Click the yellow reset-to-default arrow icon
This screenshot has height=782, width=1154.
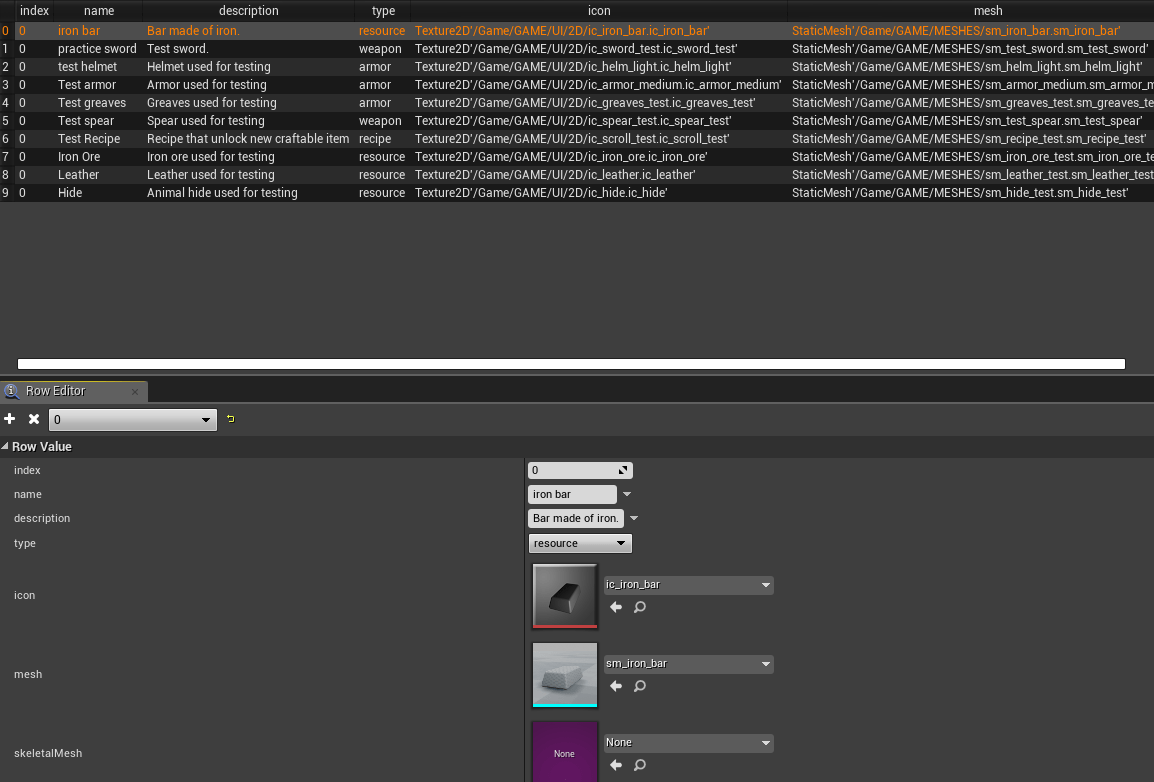pyautogui.click(x=231, y=419)
